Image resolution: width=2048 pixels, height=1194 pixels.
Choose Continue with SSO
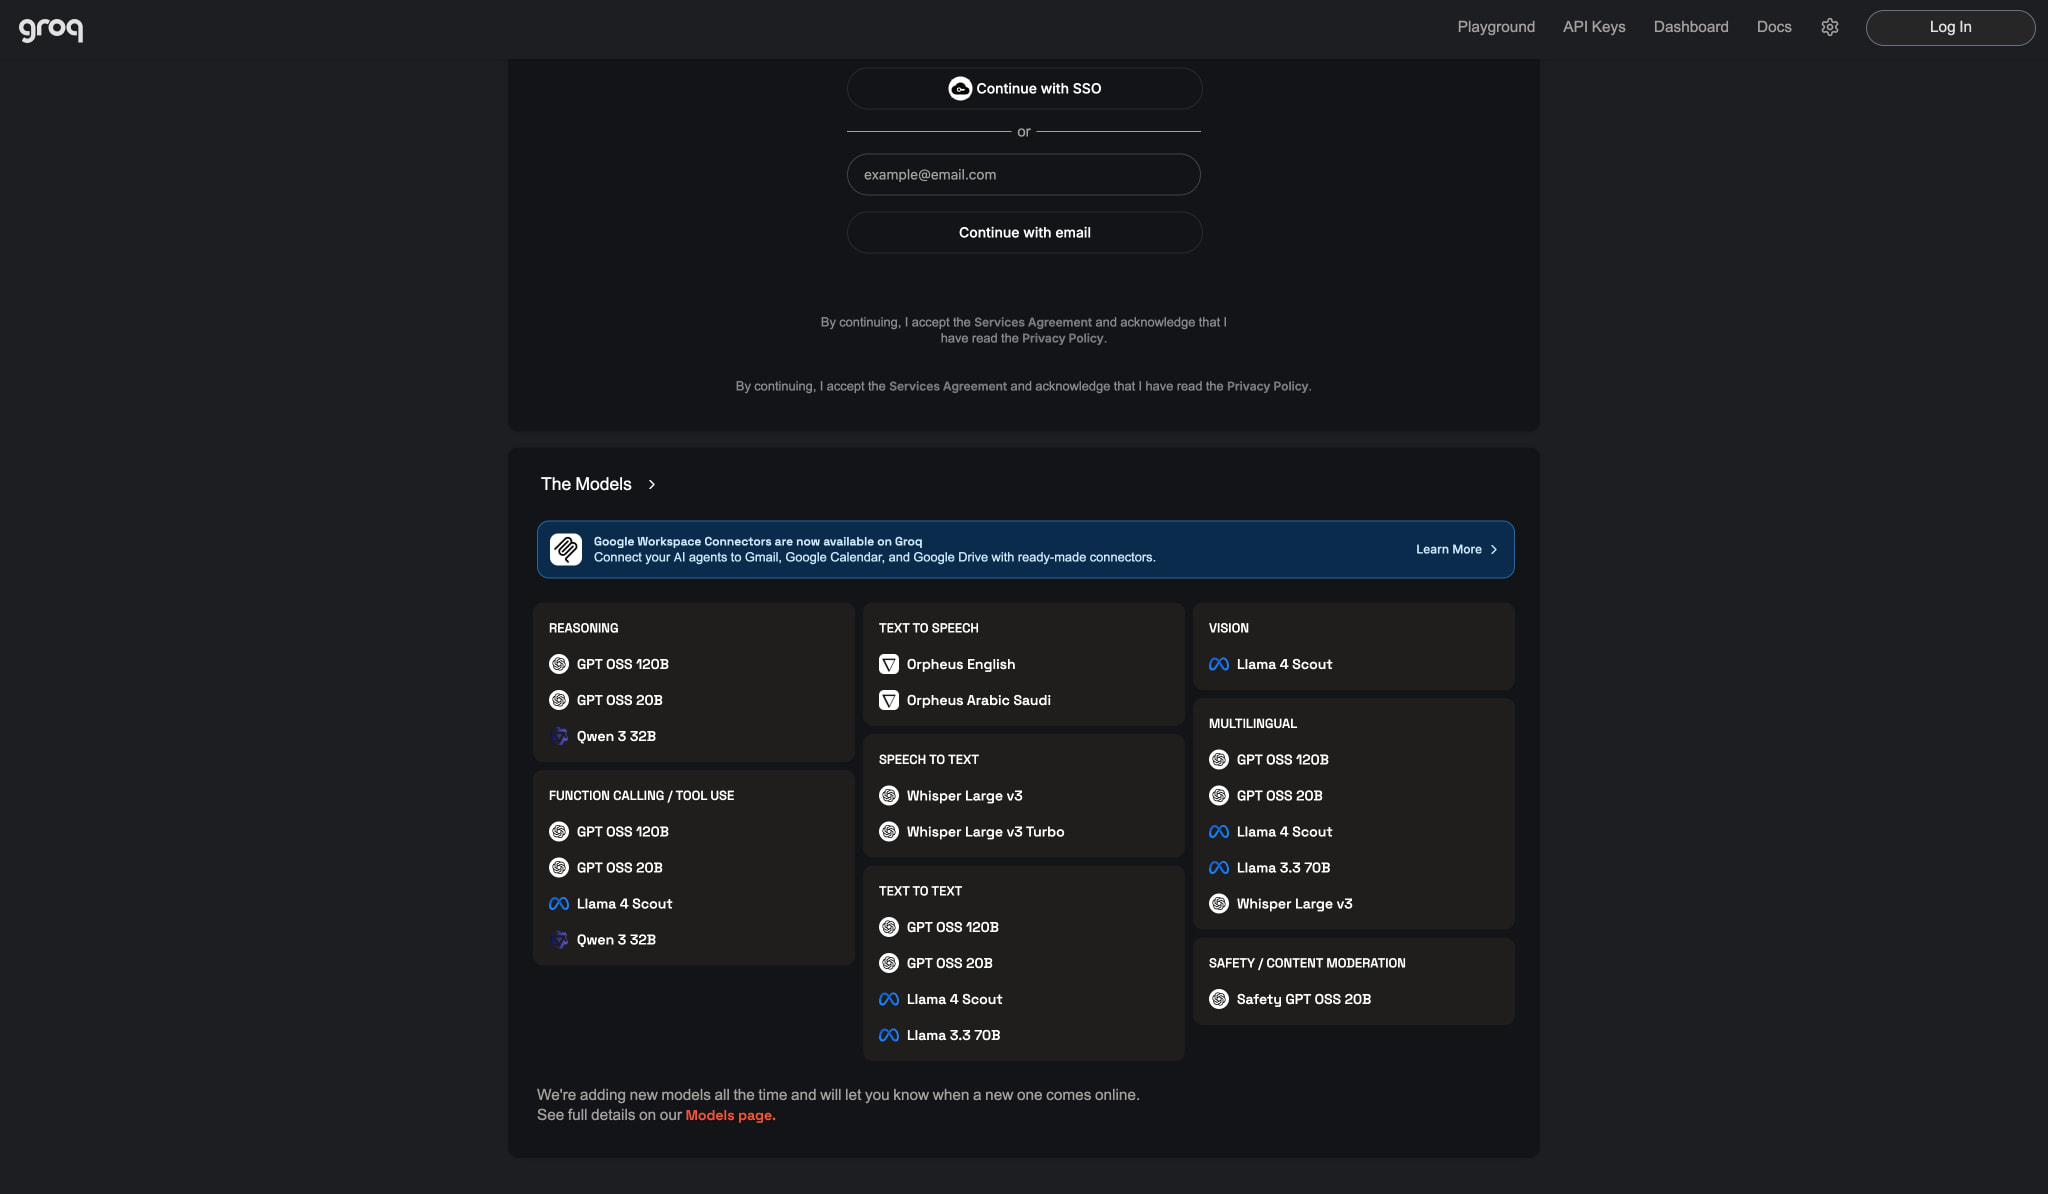coord(1024,88)
